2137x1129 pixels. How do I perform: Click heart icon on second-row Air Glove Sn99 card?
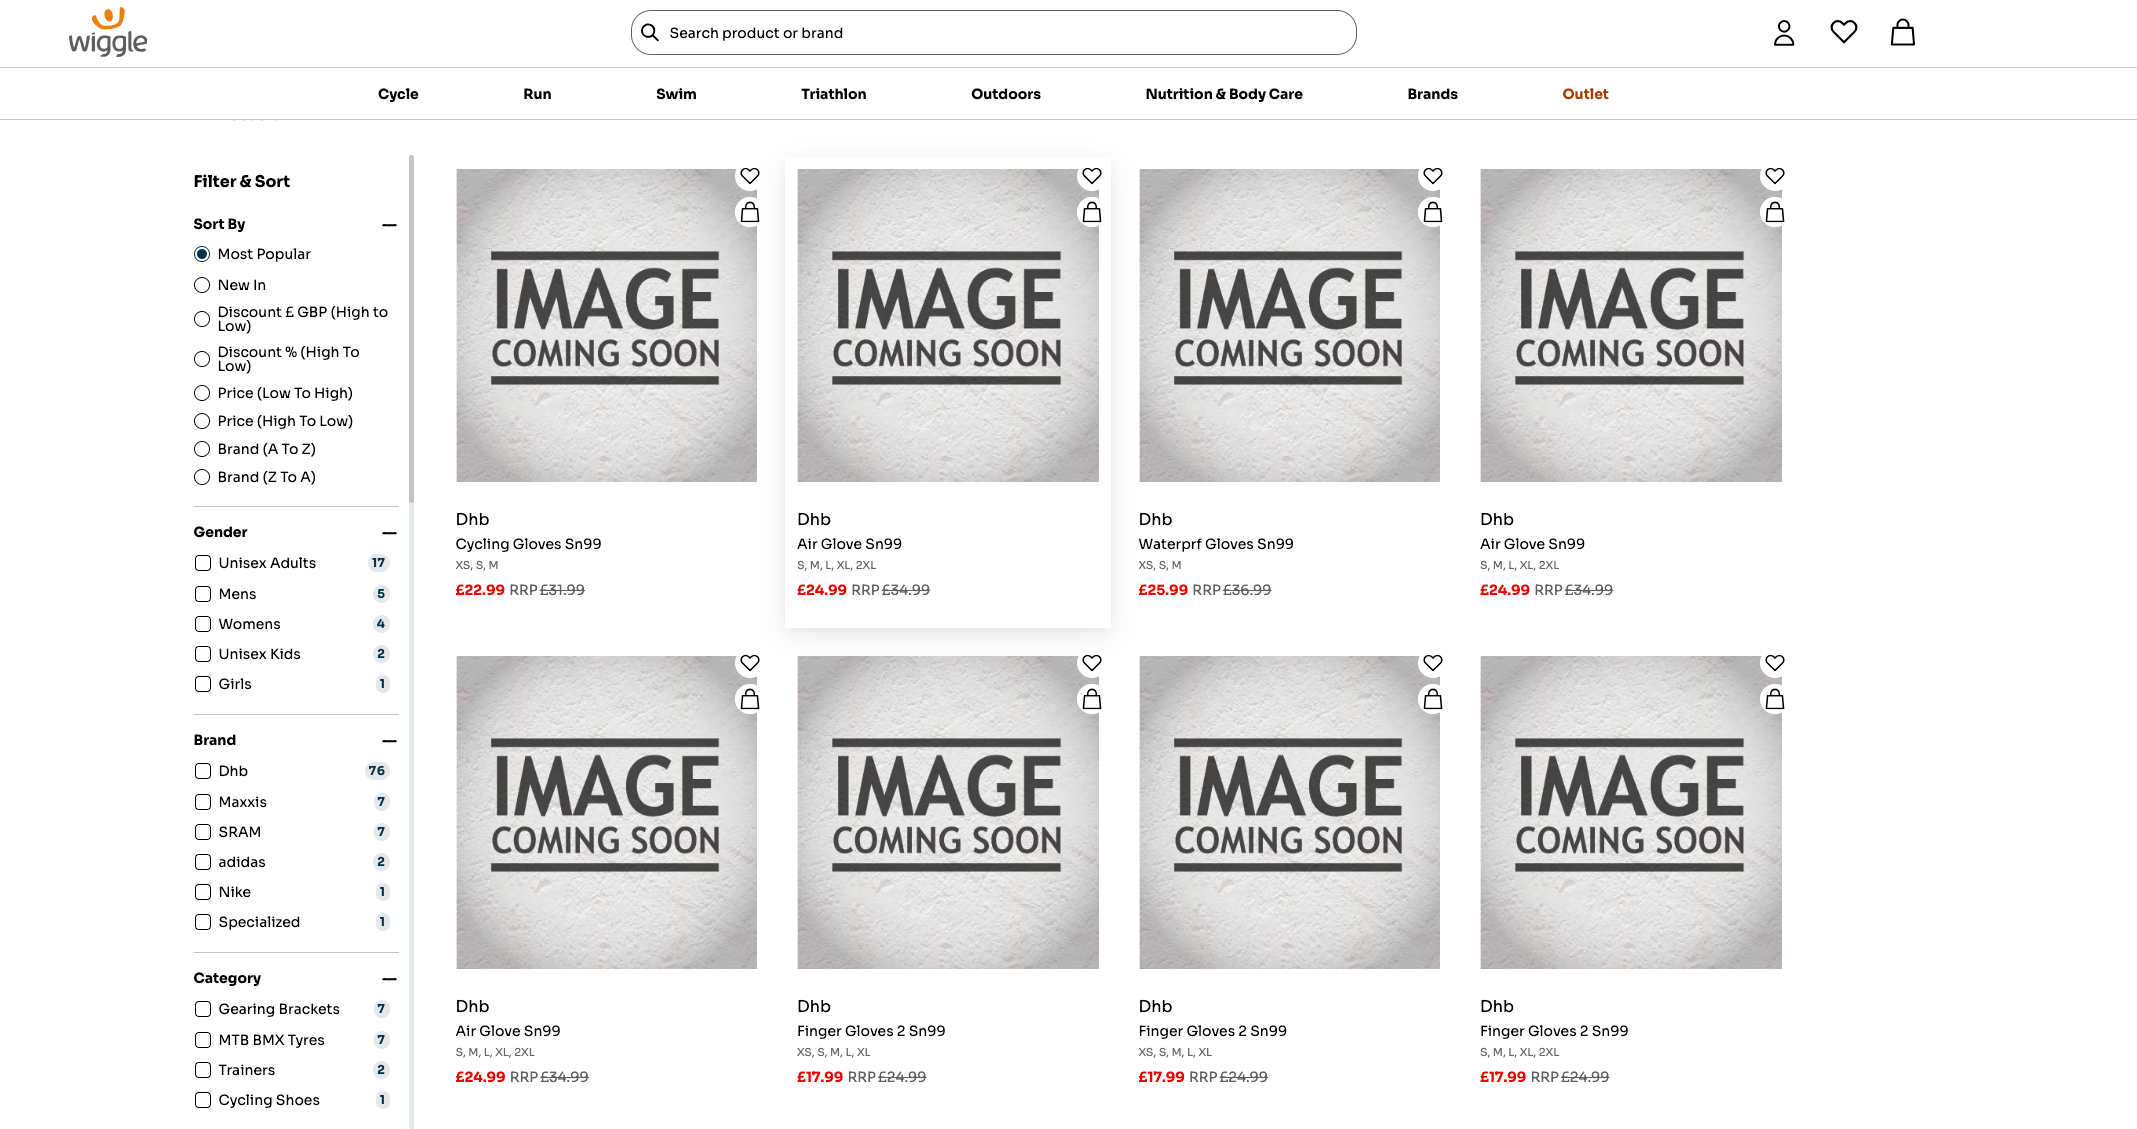click(750, 663)
